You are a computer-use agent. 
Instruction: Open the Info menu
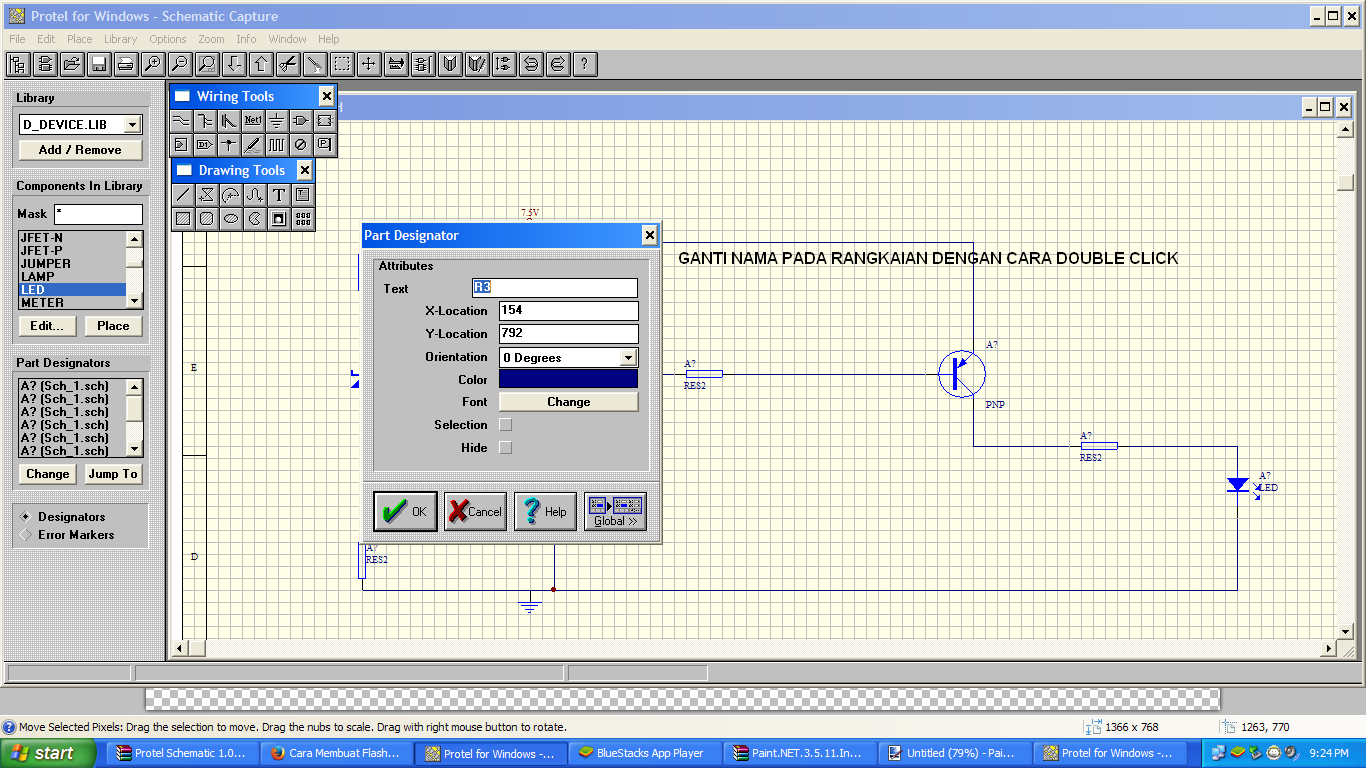[246, 39]
